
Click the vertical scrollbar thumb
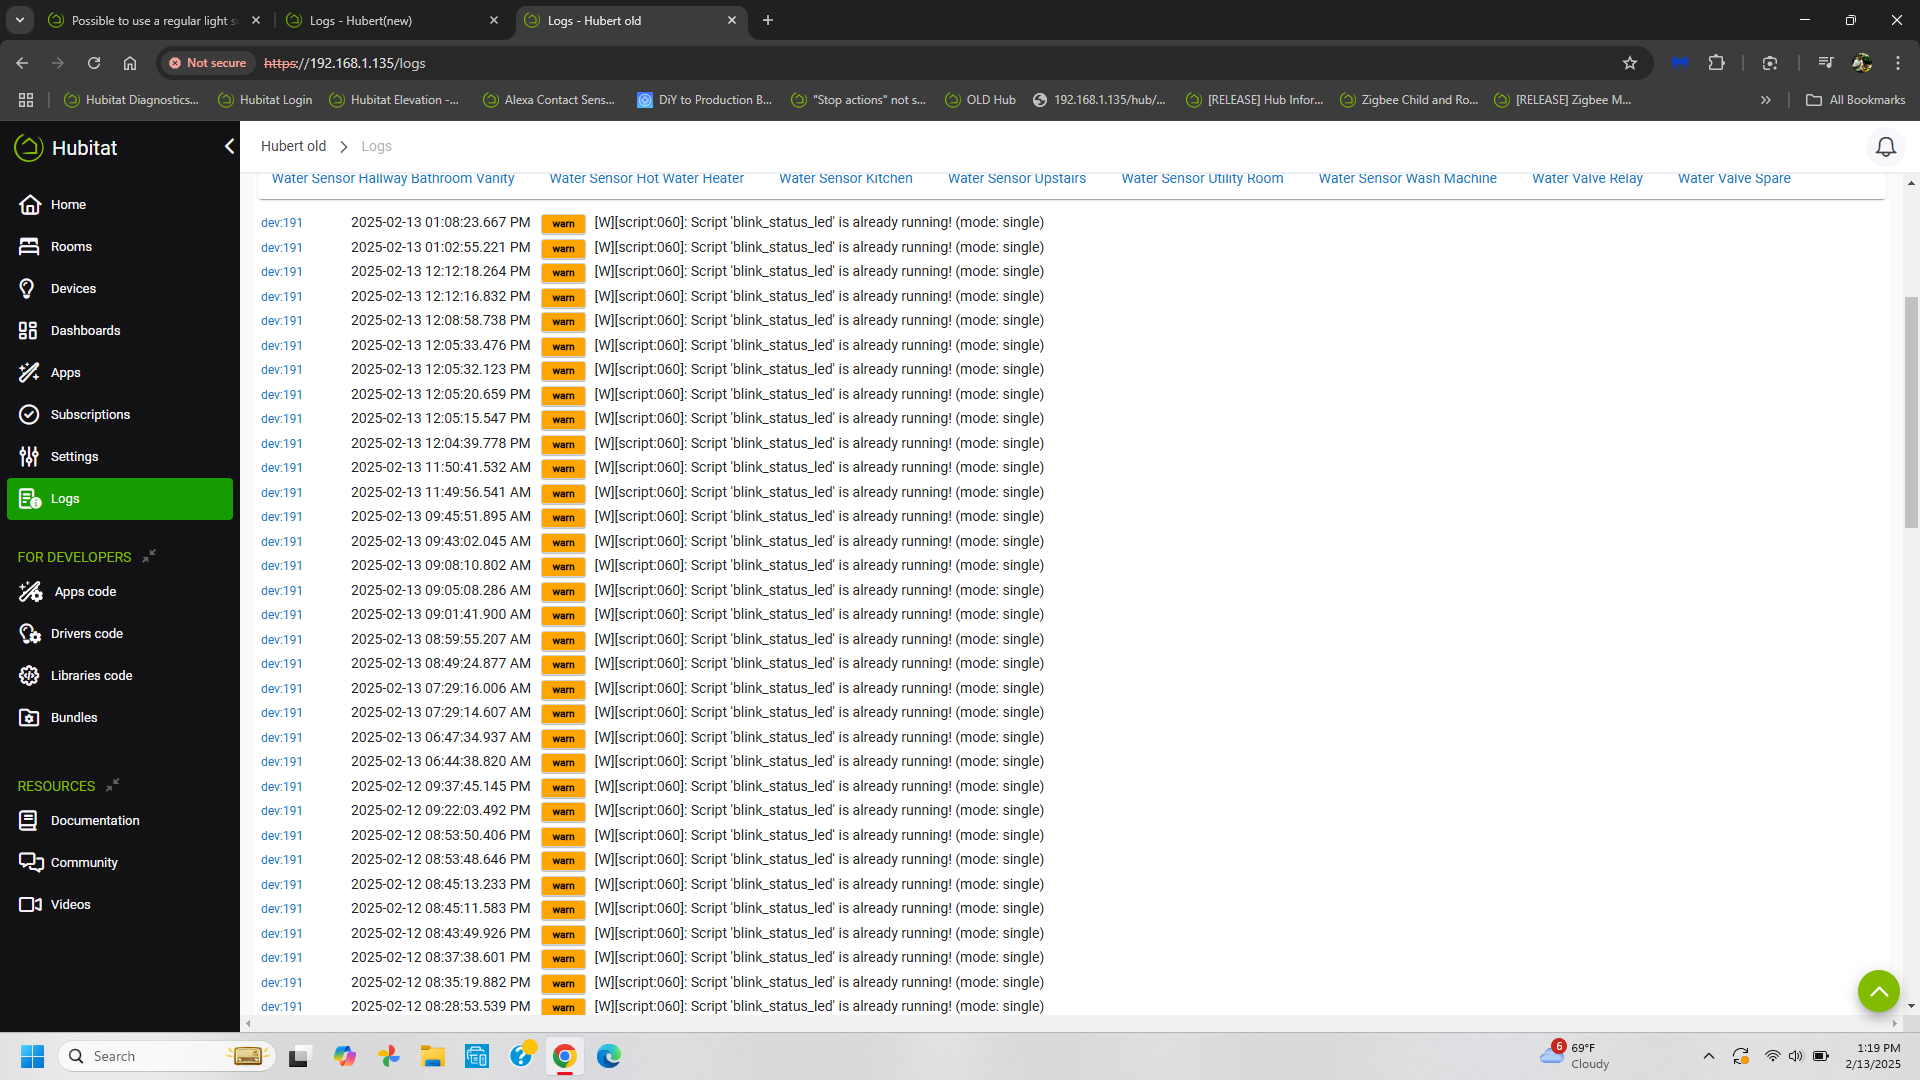(x=1911, y=412)
